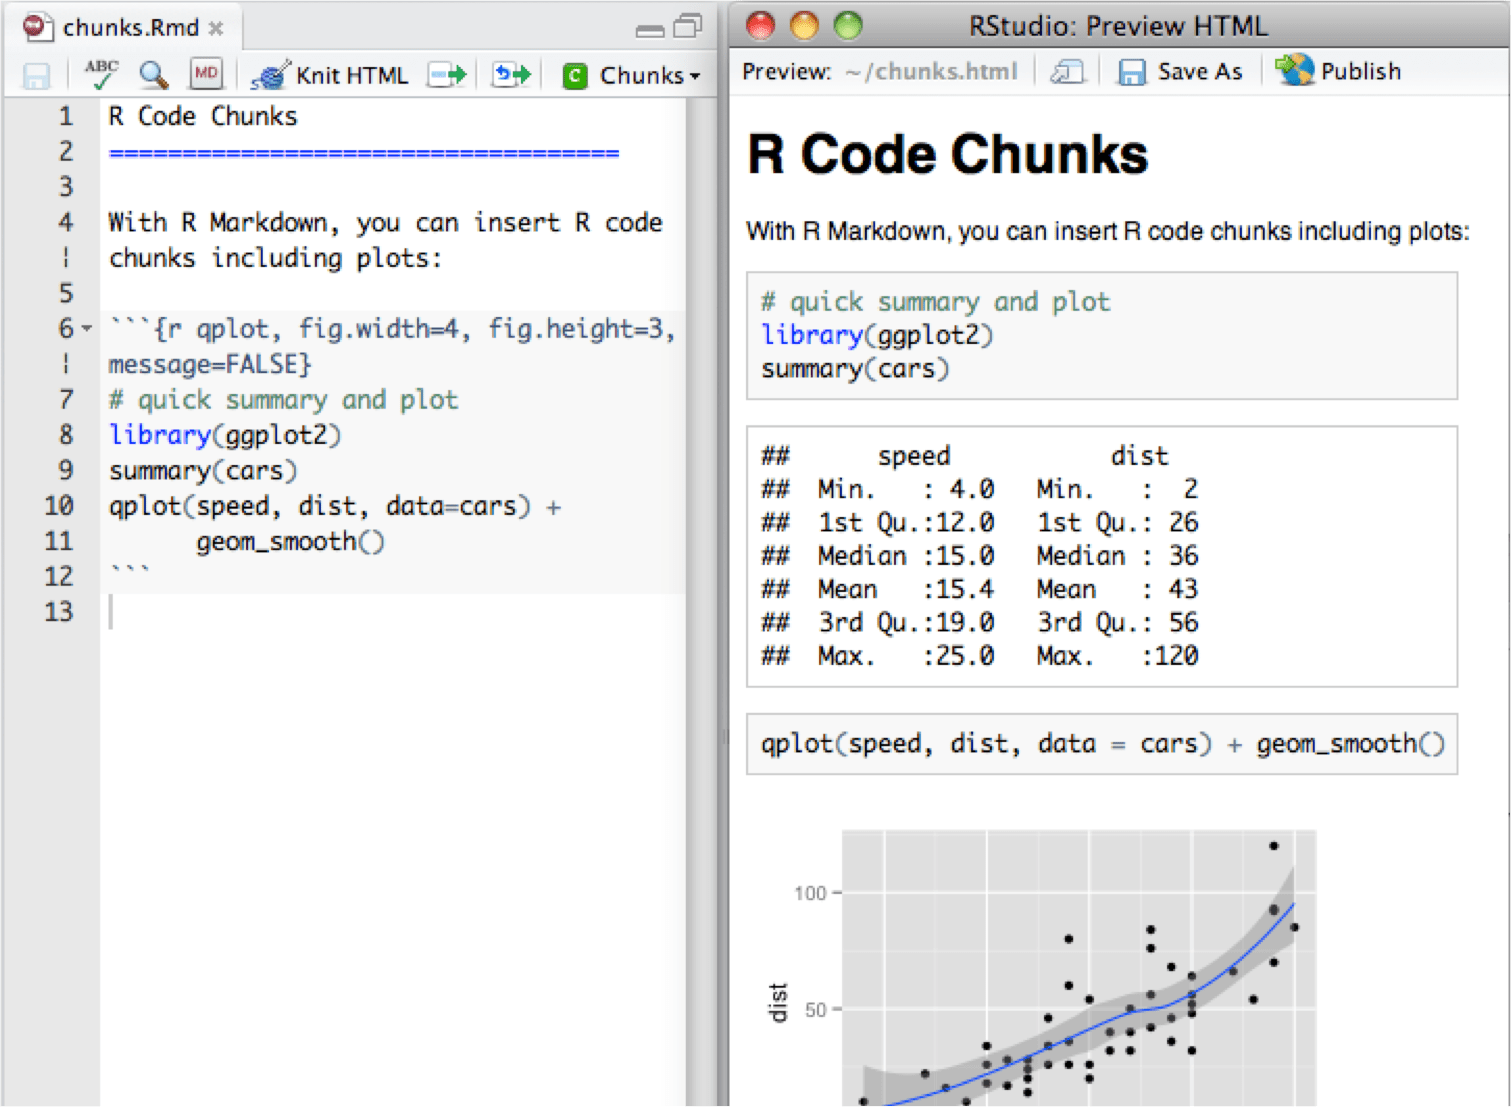Viewport: 1511px width, 1107px height.
Task: Save the source file with the disk icon
Action: coord(37,74)
